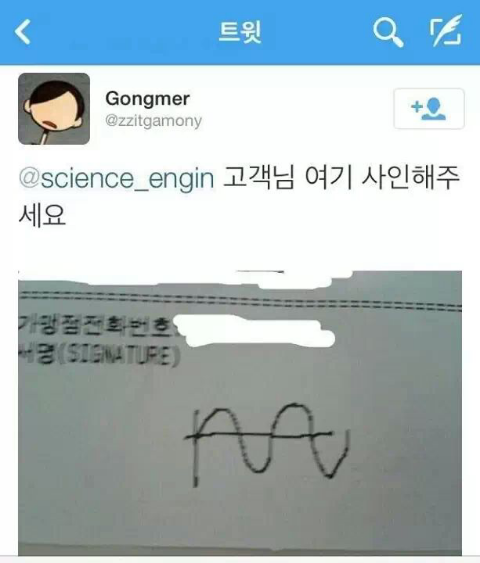
Task: Open search with the magnifying glass icon
Action: 388,33
